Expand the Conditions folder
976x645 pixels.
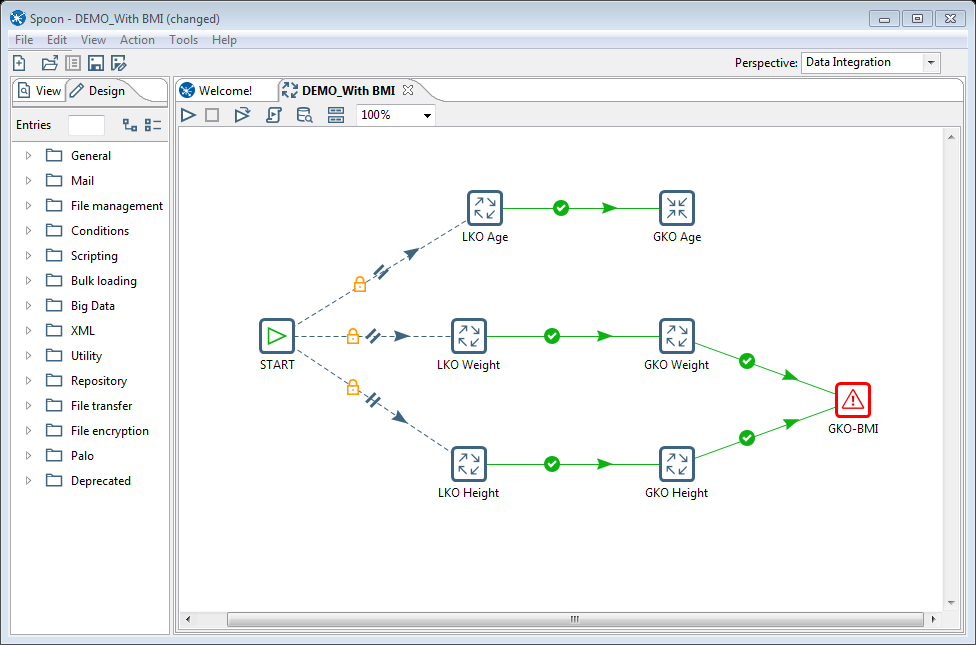click(28, 230)
